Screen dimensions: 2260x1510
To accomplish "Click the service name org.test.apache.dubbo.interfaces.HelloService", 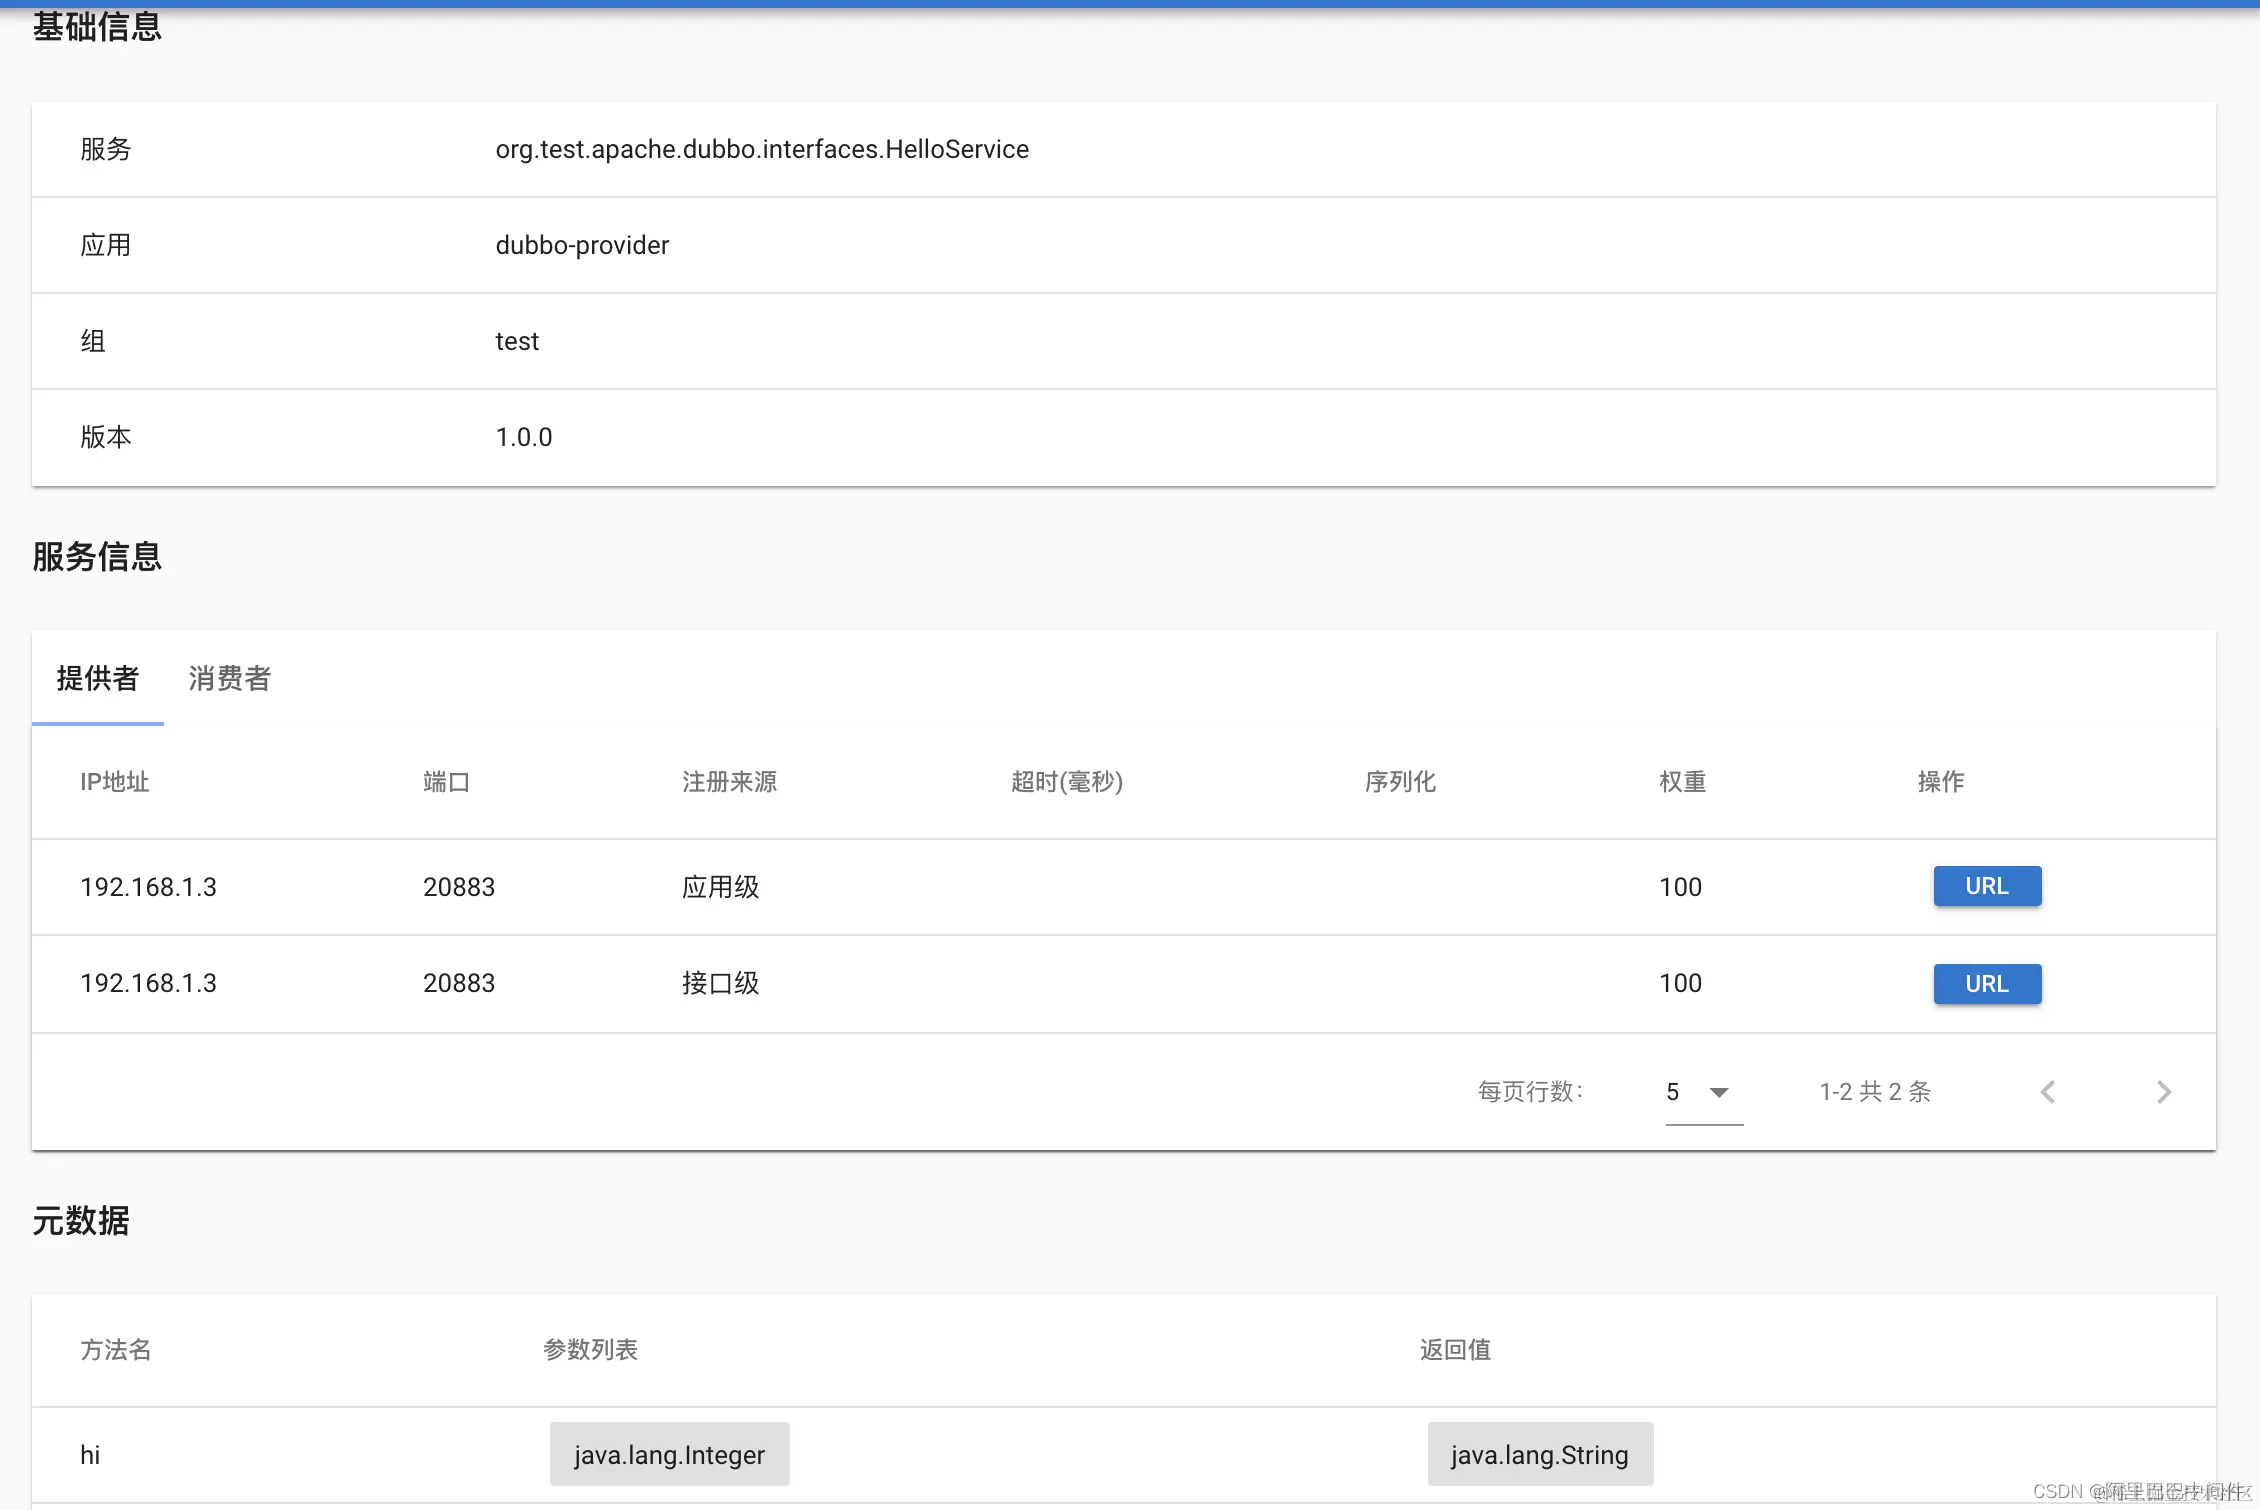I will (762, 149).
